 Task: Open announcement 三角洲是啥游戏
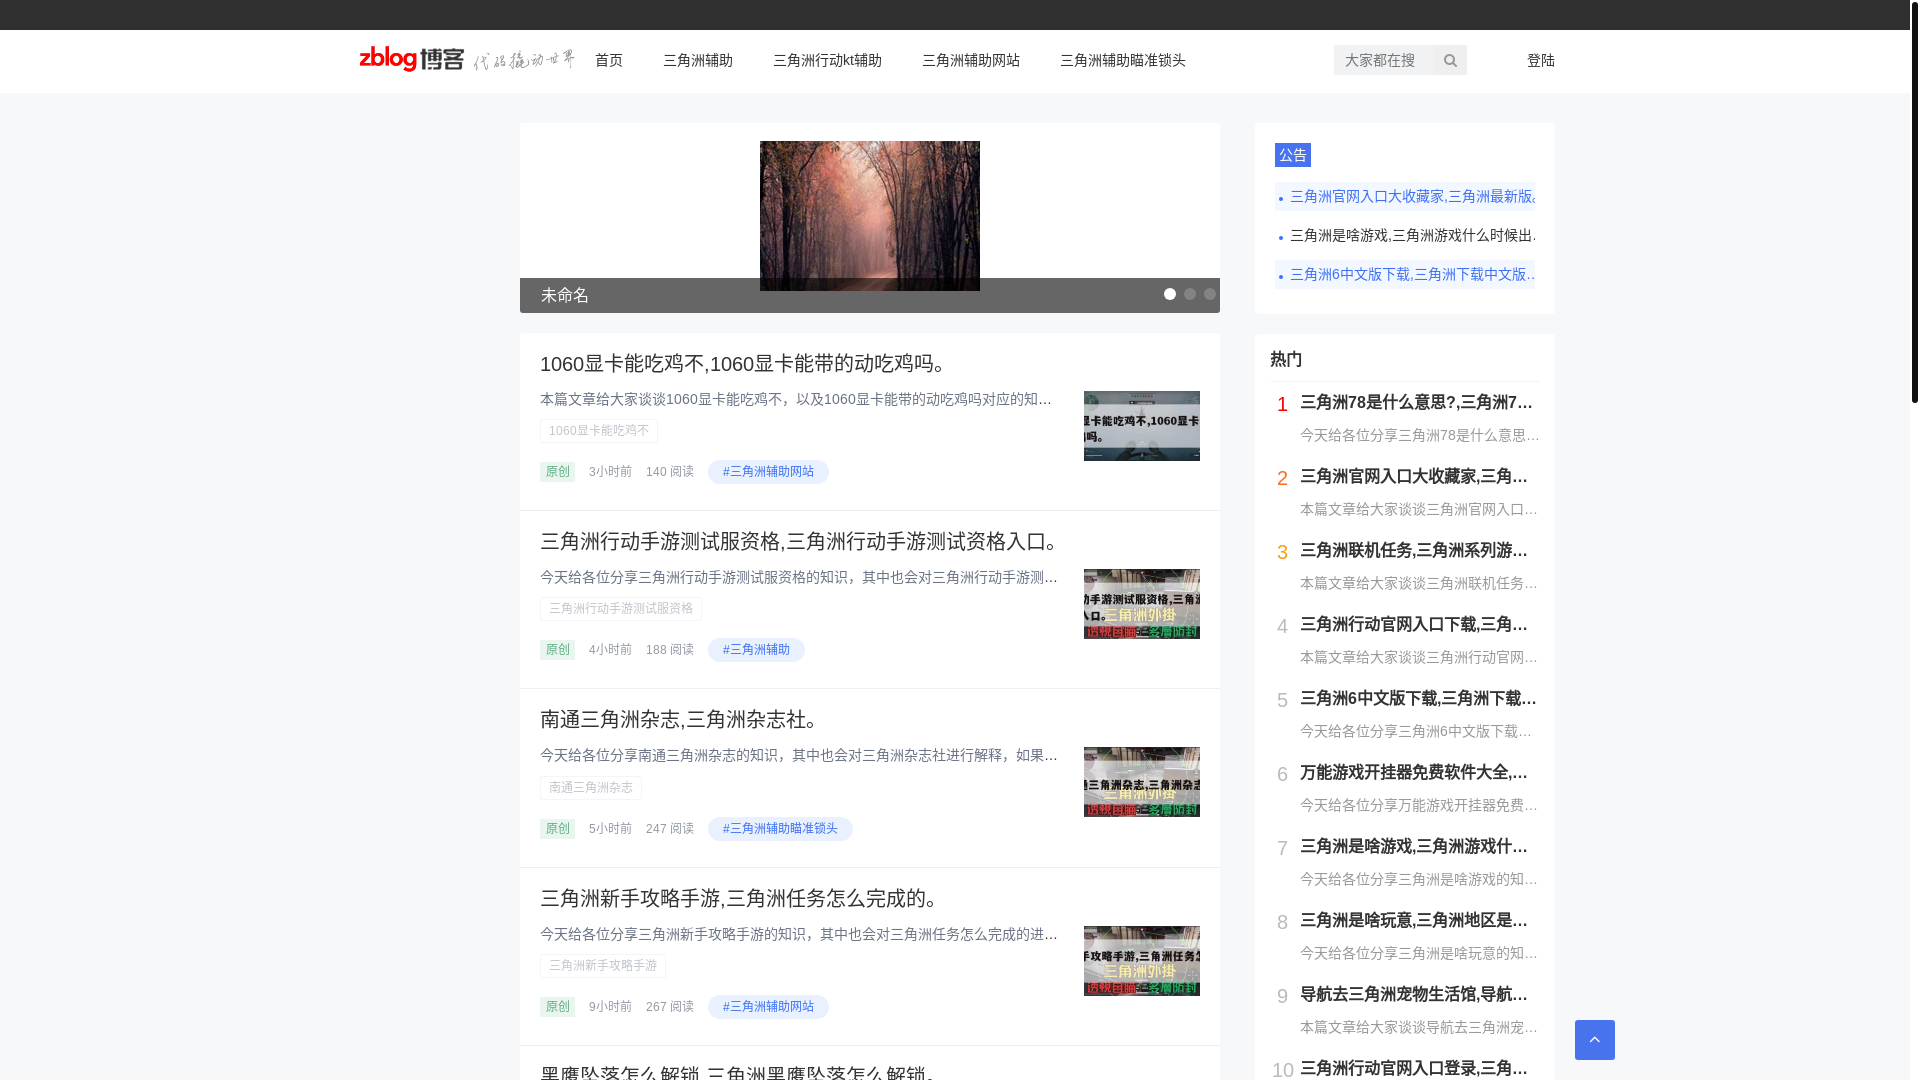(1405, 235)
